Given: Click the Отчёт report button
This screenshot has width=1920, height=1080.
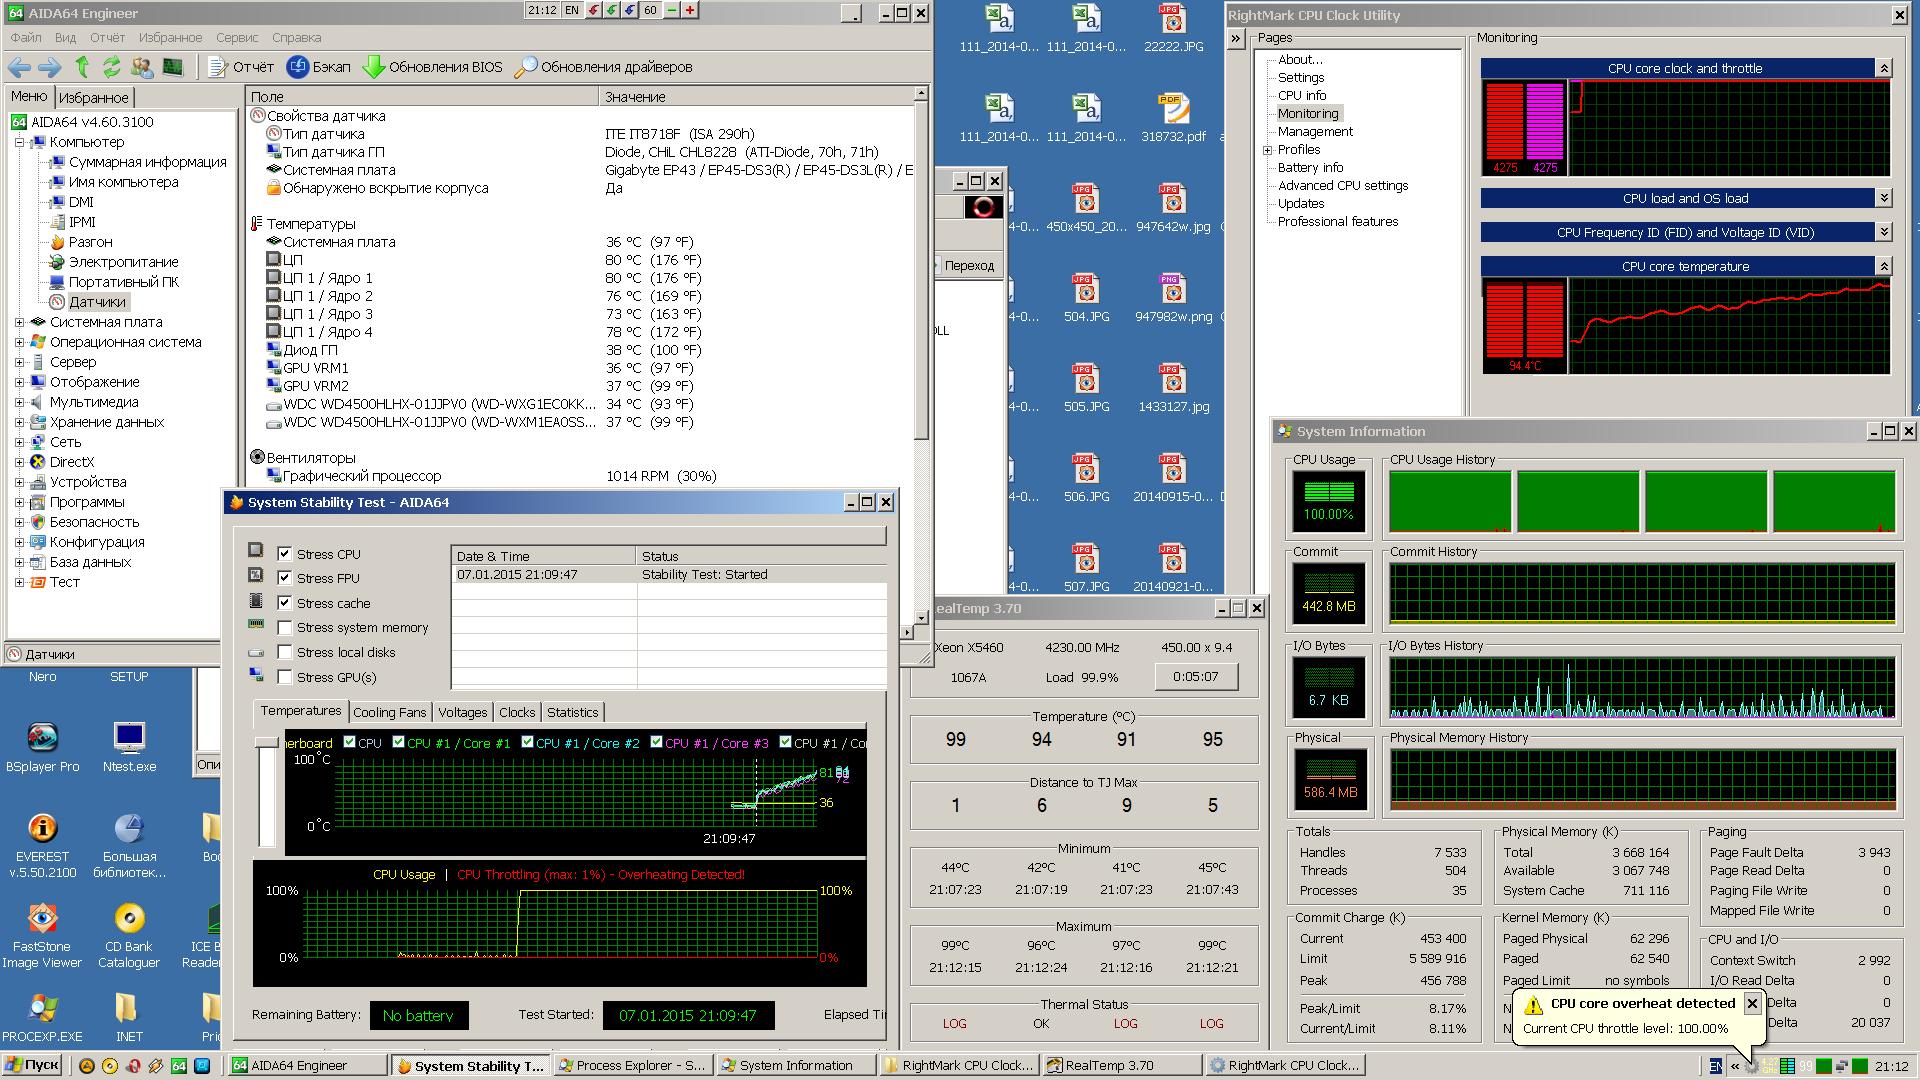Looking at the screenshot, I should point(241,67).
